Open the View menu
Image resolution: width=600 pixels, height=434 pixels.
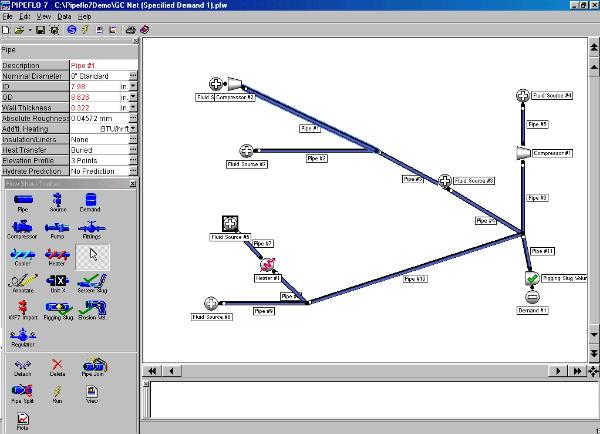point(43,17)
